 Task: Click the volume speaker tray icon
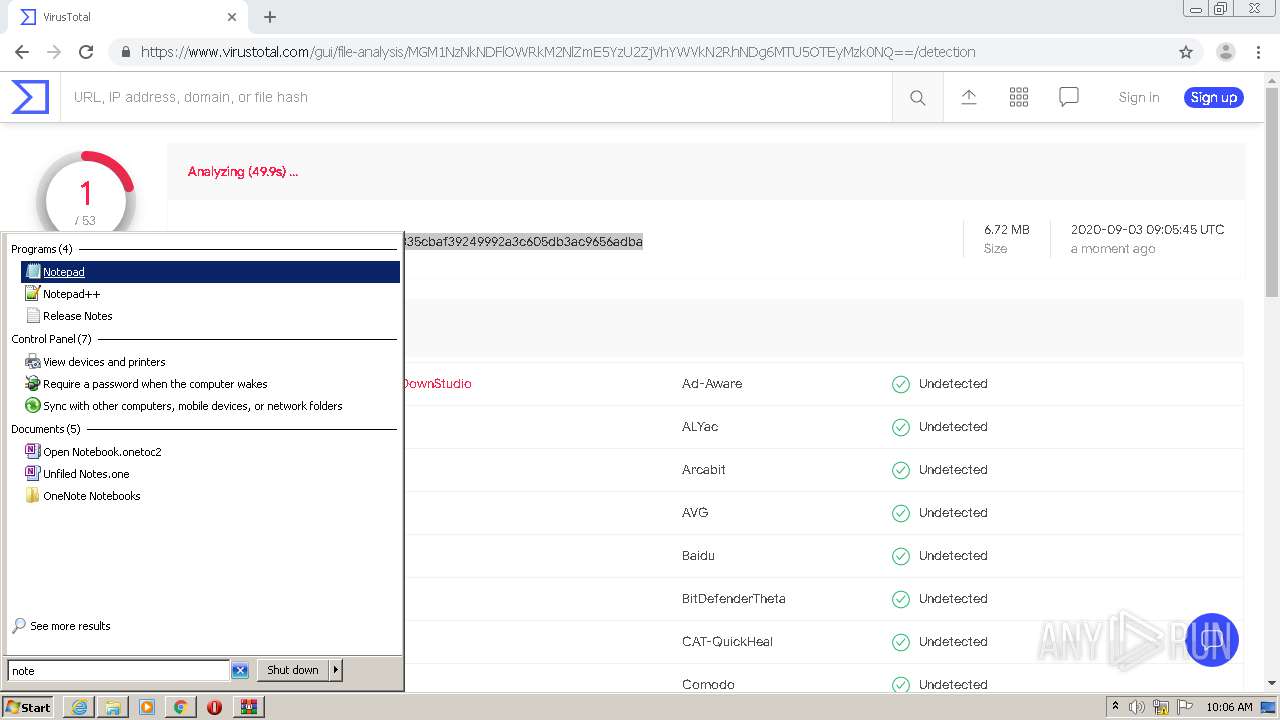pos(1137,707)
